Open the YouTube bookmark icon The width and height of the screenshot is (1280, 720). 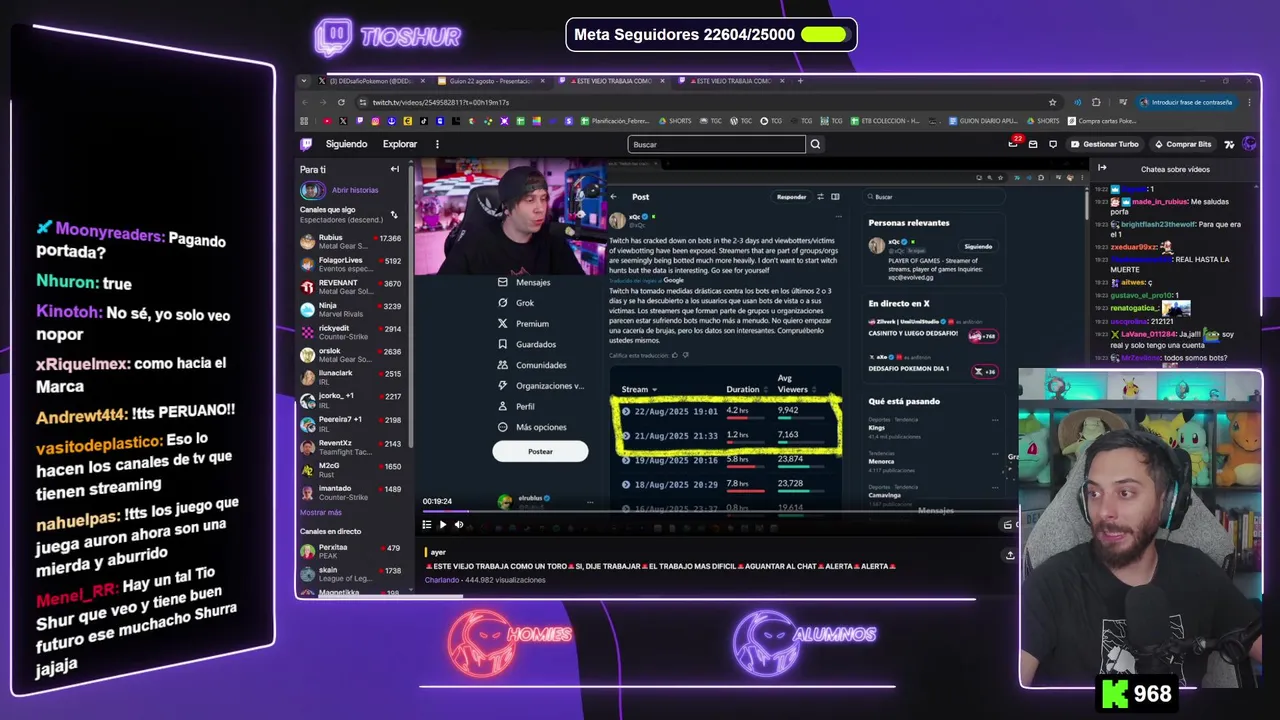[327, 121]
